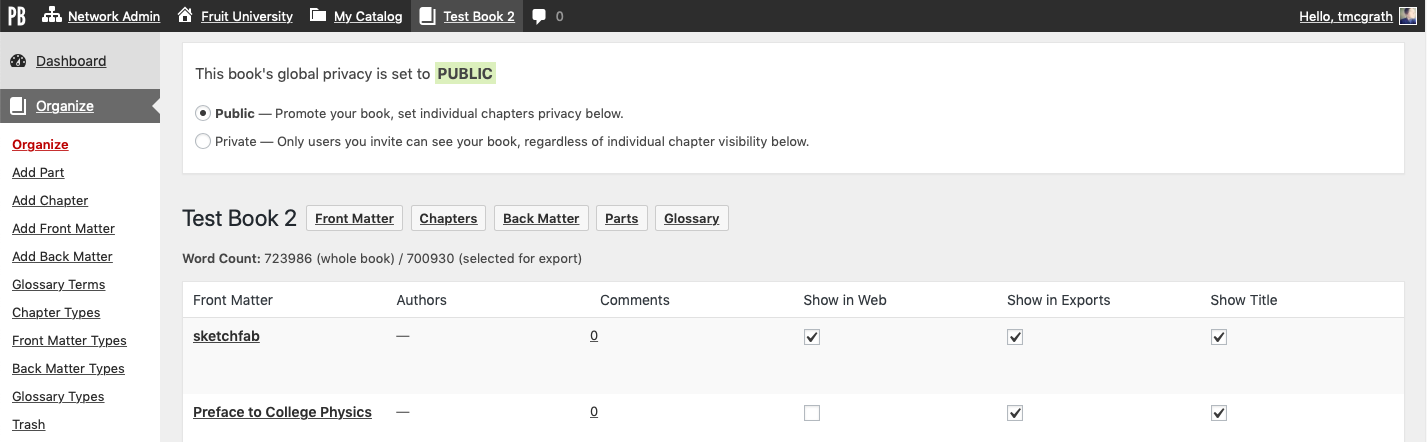
Task: Open Add Chapter in the sidebar
Action: pos(50,200)
